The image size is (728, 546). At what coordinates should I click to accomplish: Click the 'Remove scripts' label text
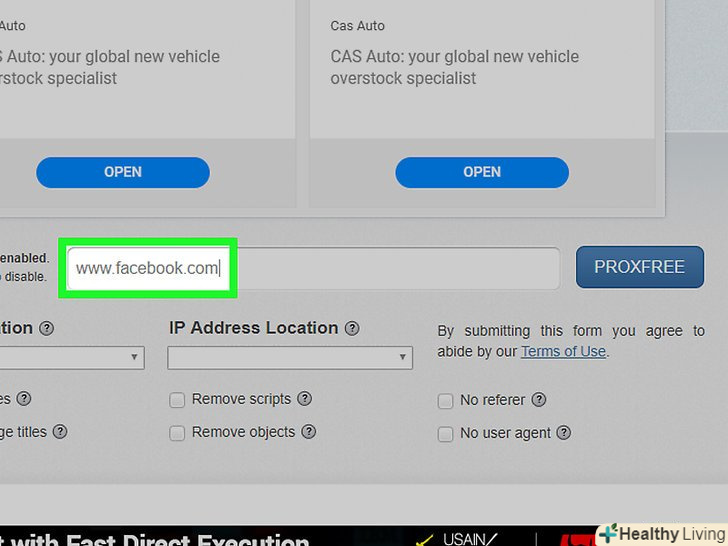coord(241,399)
